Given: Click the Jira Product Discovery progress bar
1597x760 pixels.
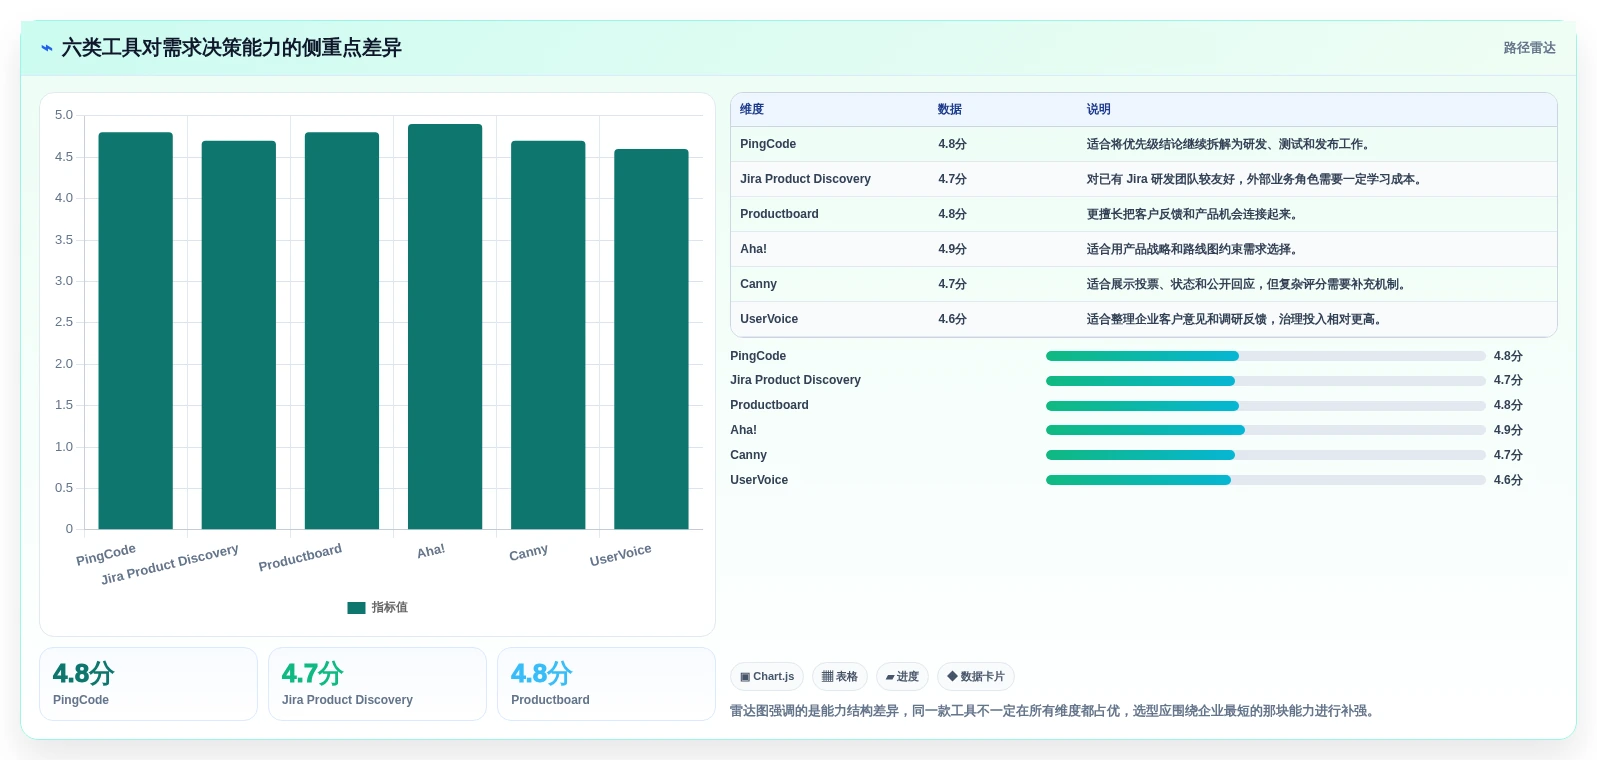Looking at the screenshot, I should (1265, 381).
